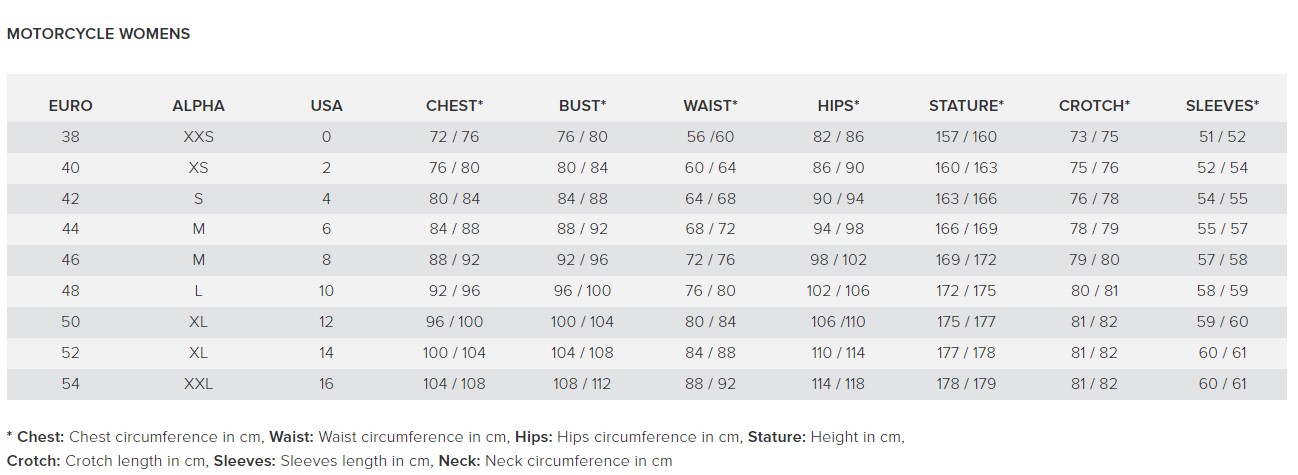The width and height of the screenshot is (1298, 475).
Task: Click the XXS alpha size cell
Action: [x=198, y=137]
